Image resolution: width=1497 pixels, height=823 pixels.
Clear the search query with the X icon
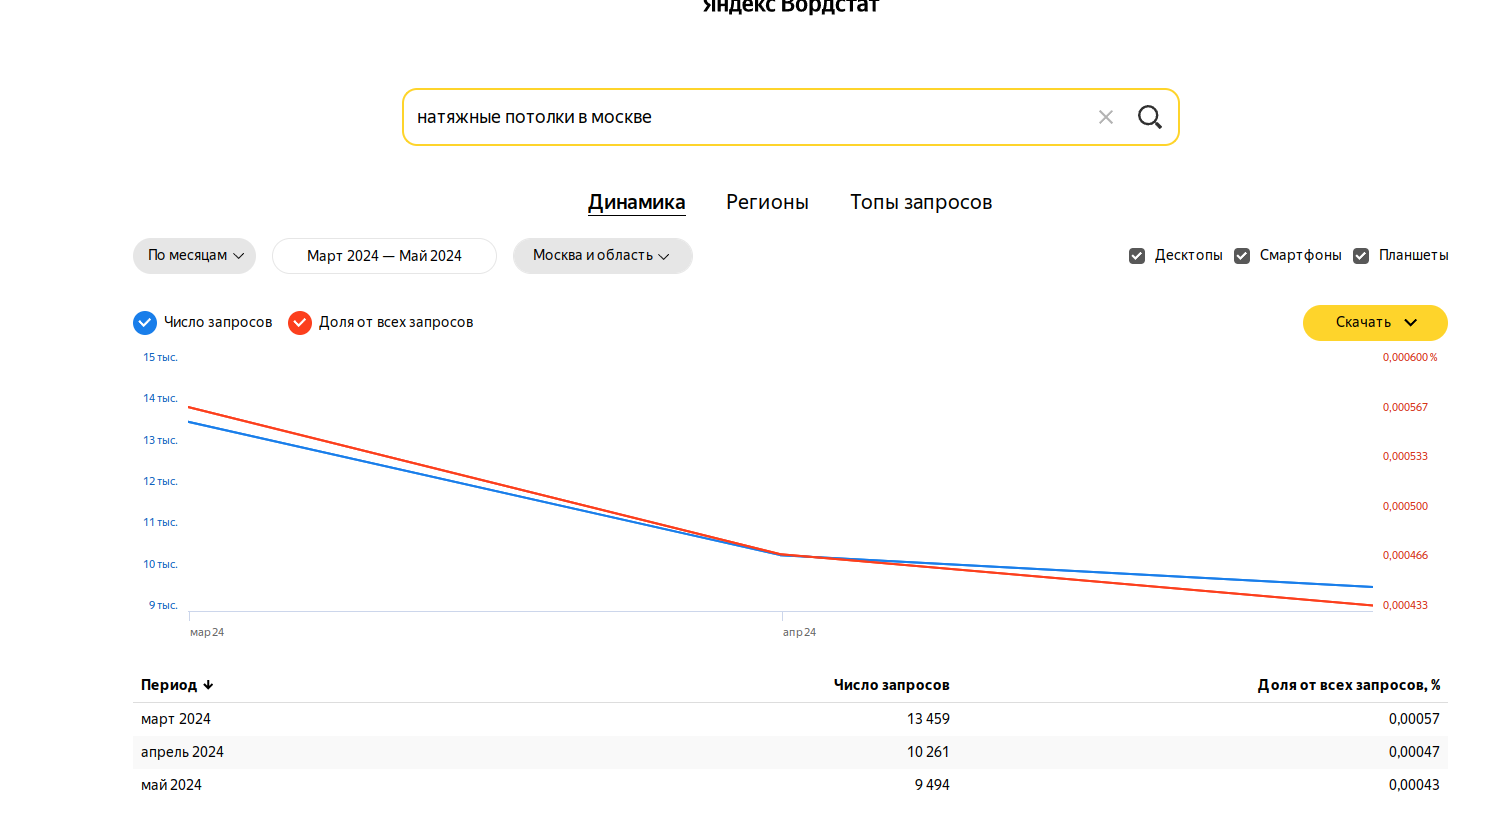coord(1105,117)
